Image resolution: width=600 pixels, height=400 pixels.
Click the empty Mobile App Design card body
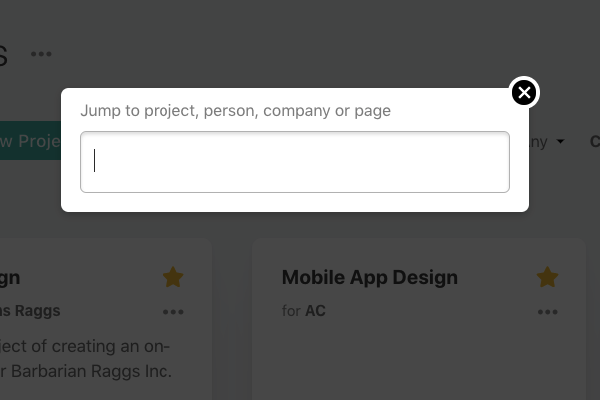(419, 360)
